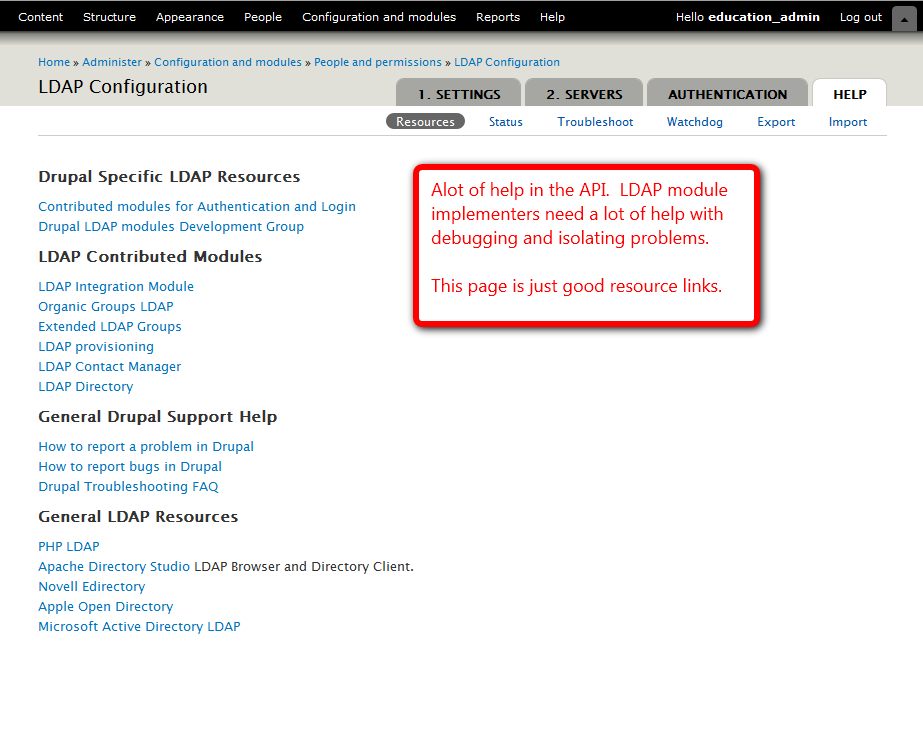This screenshot has height=754, width=923.
Task: Select the Troubleshoot sub-tab
Action: (595, 122)
